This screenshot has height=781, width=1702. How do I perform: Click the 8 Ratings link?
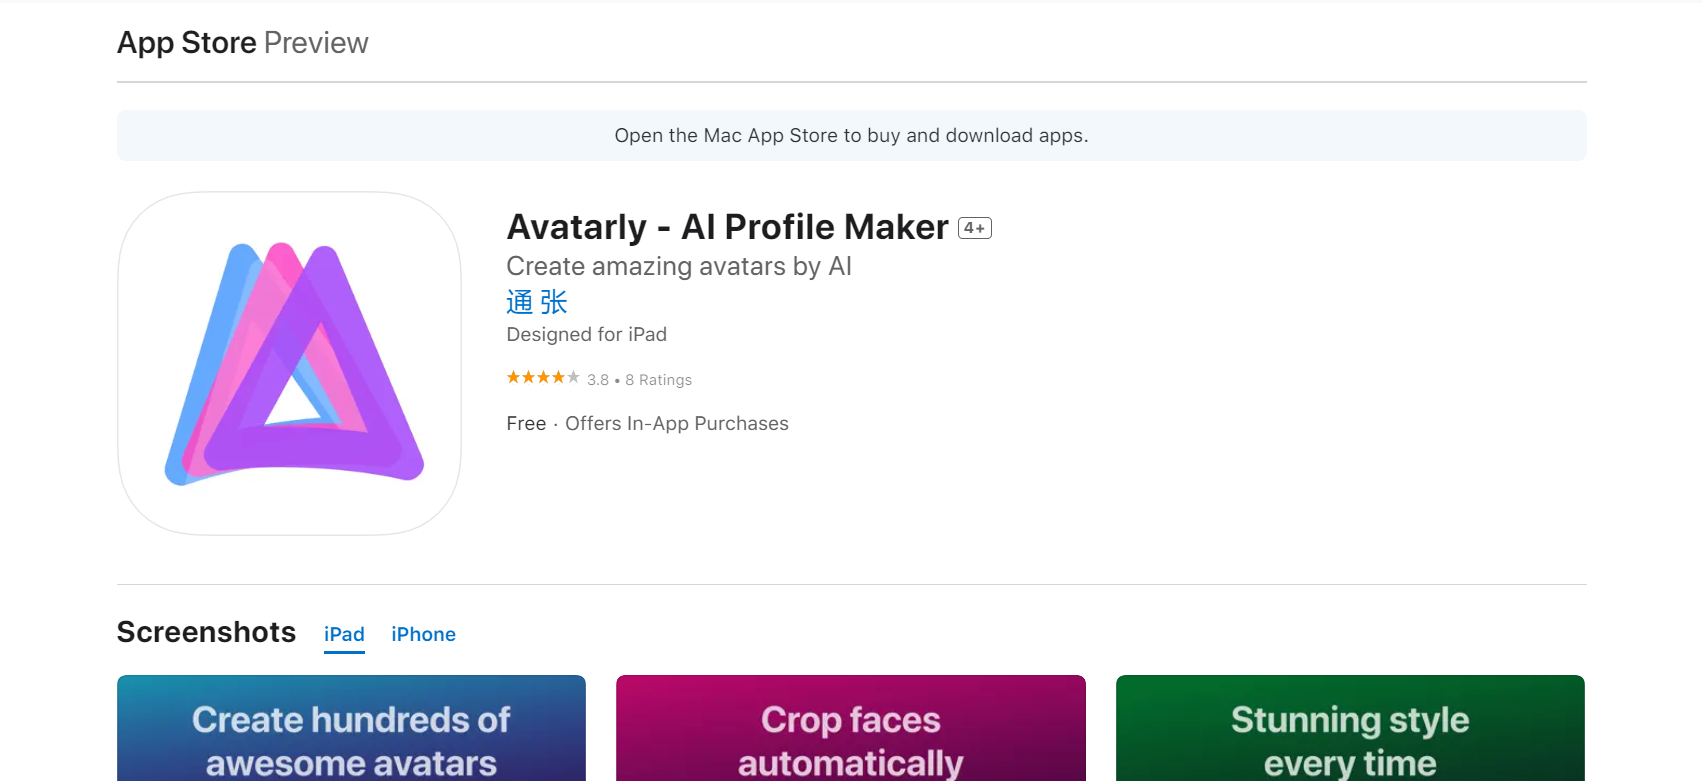click(x=659, y=379)
